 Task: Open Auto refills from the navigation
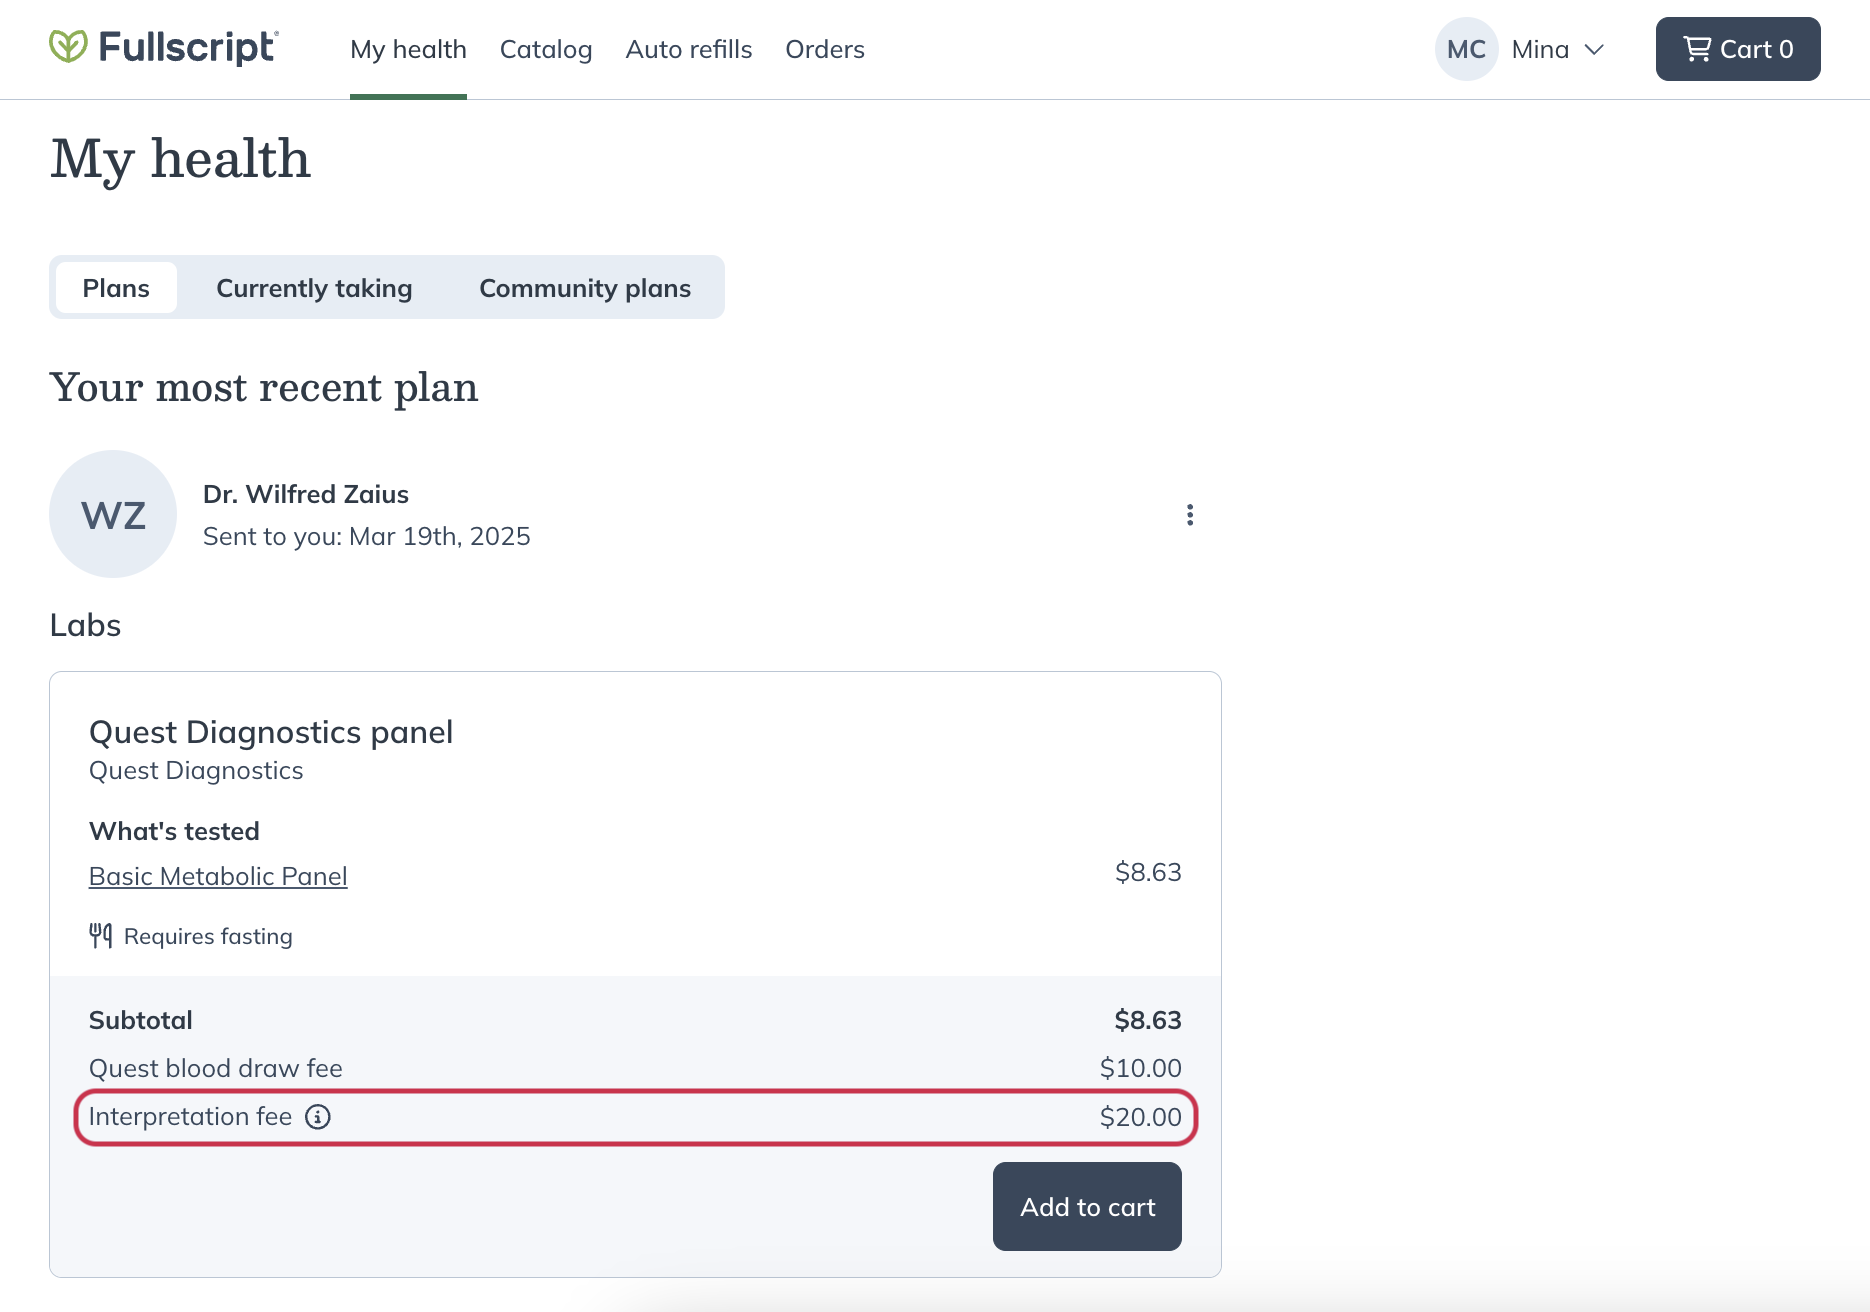tap(688, 49)
